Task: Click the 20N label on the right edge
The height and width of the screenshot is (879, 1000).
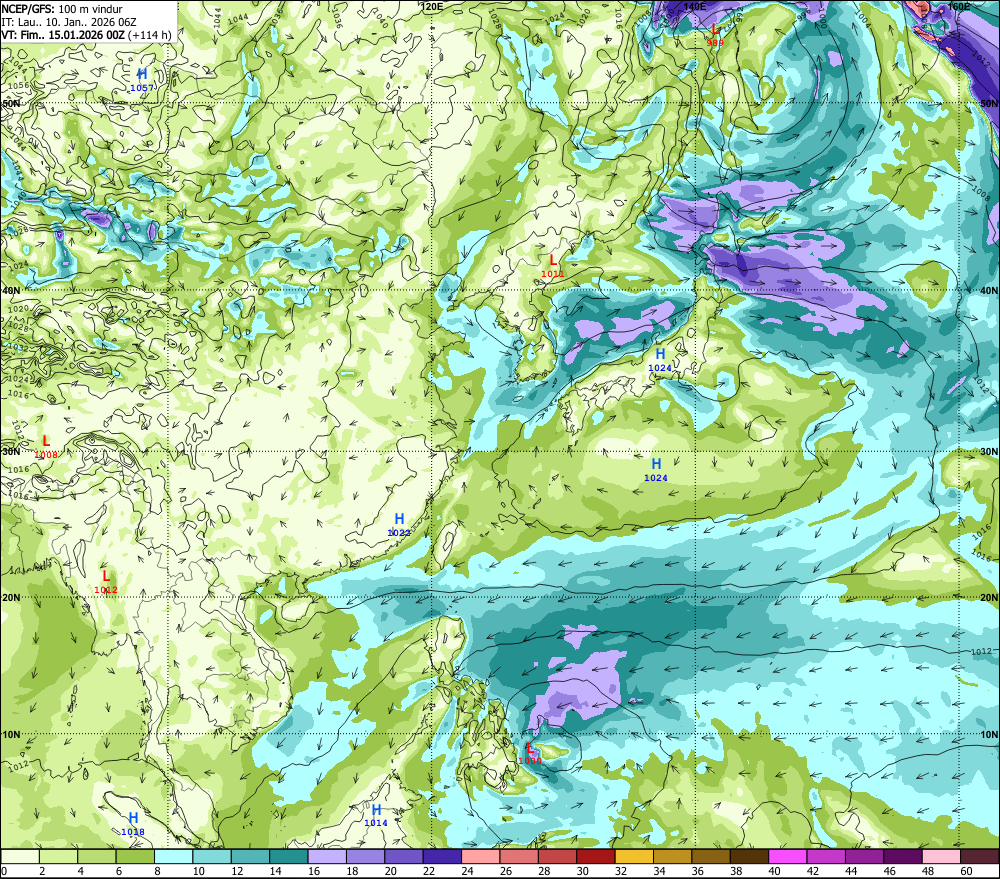Action: click(x=989, y=597)
